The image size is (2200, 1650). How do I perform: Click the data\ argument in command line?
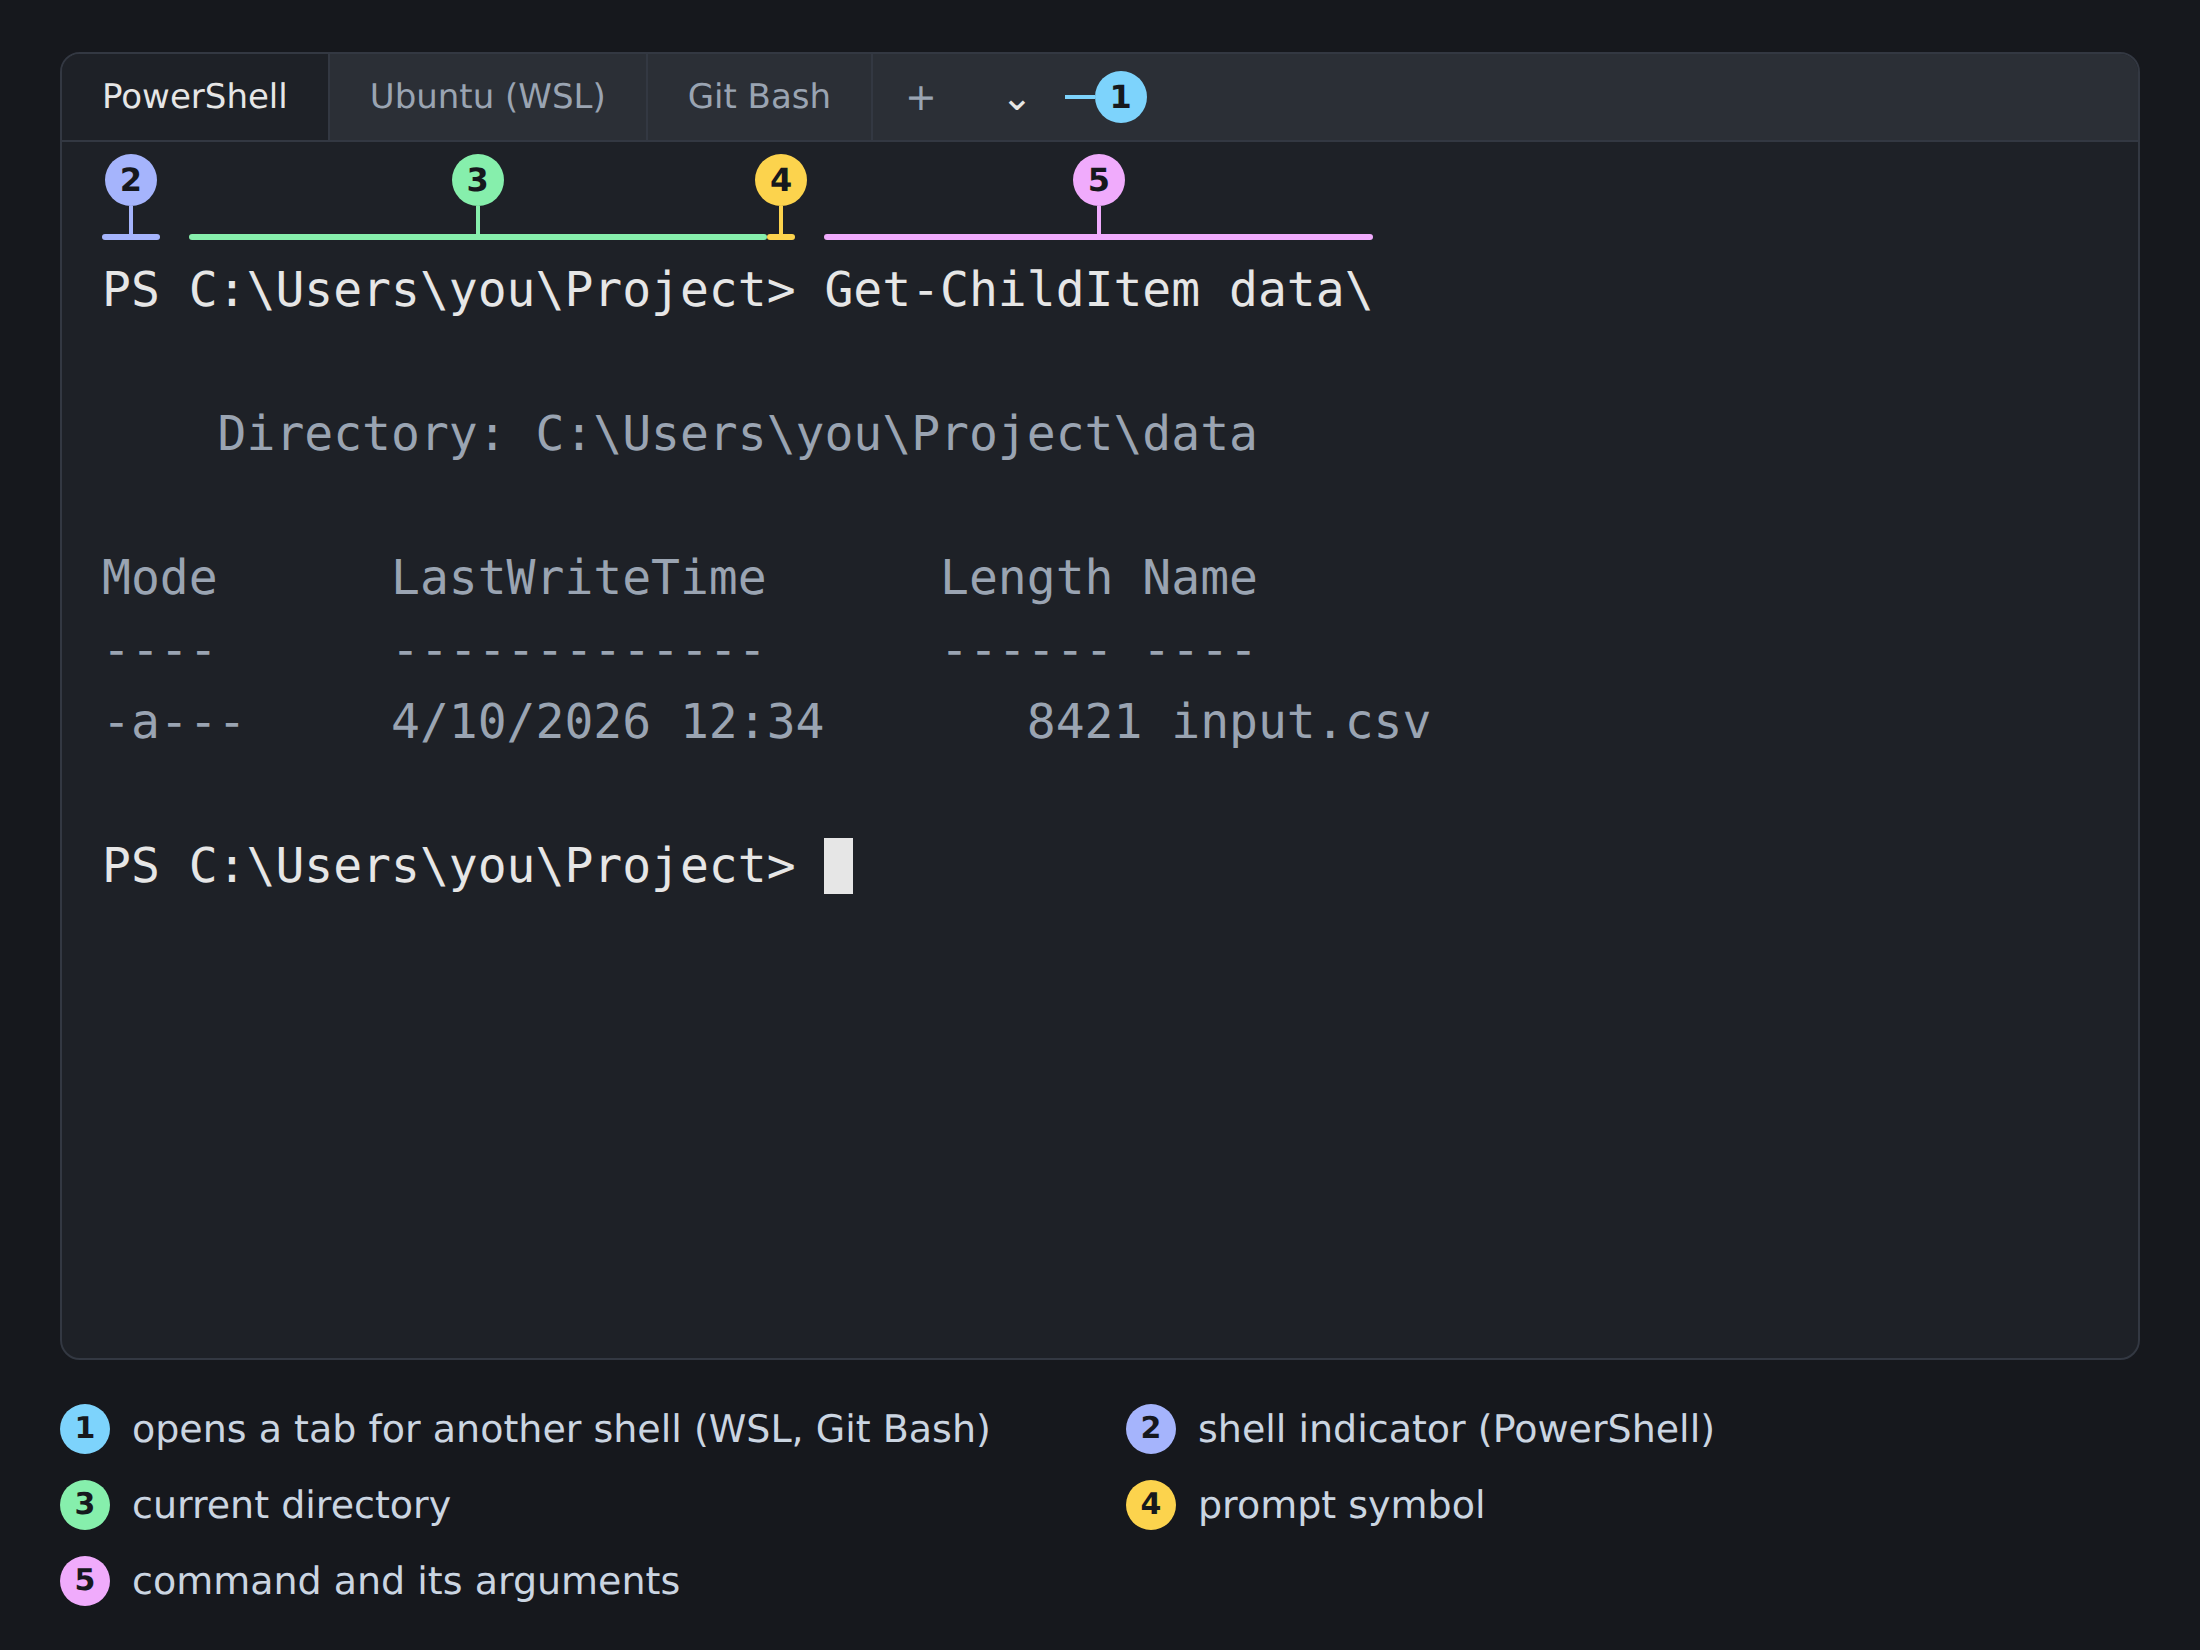tap(1300, 290)
